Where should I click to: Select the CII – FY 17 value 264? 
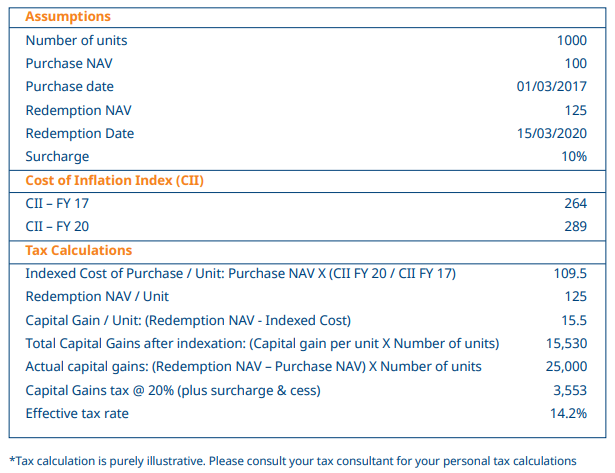576,204
